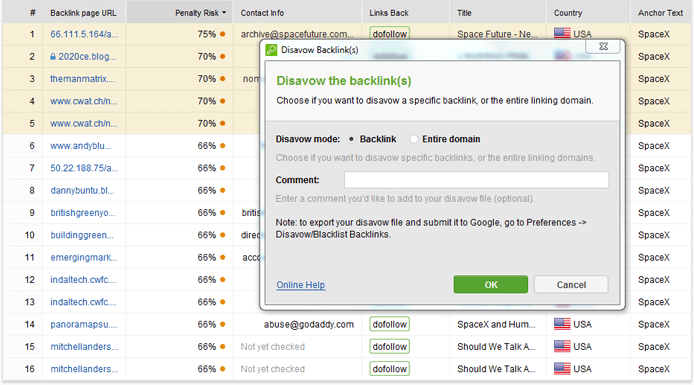
Task: Click USA flag icon in row 14
Action: click(562, 324)
